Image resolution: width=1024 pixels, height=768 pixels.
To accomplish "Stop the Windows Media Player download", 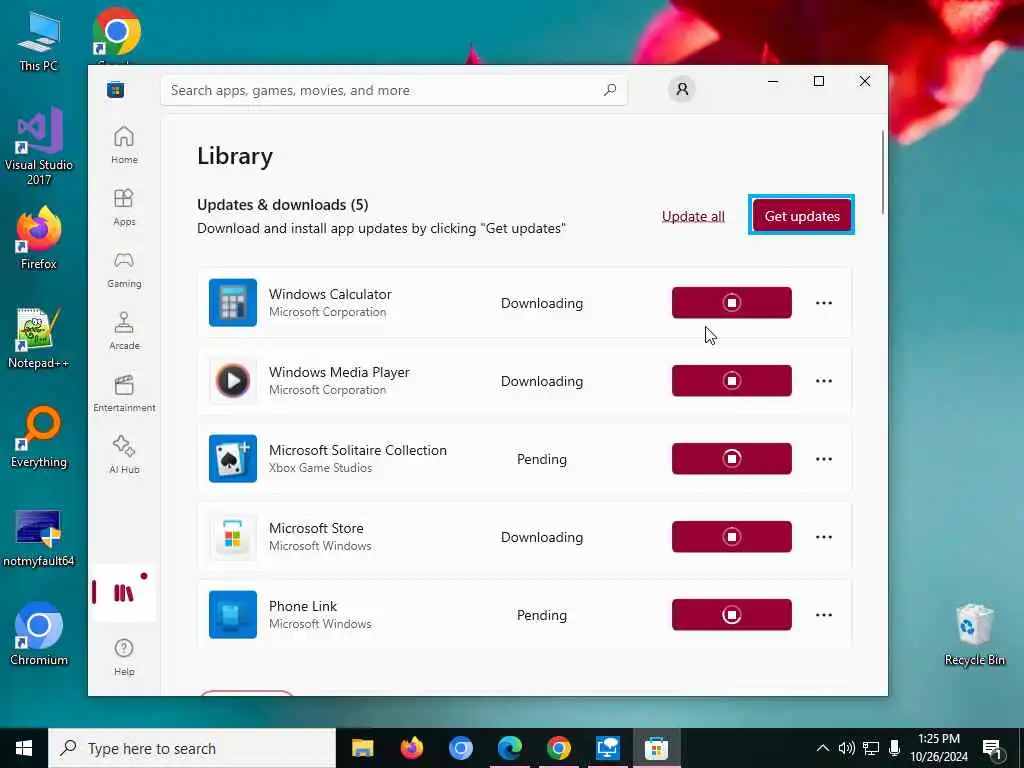I will 731,380.
